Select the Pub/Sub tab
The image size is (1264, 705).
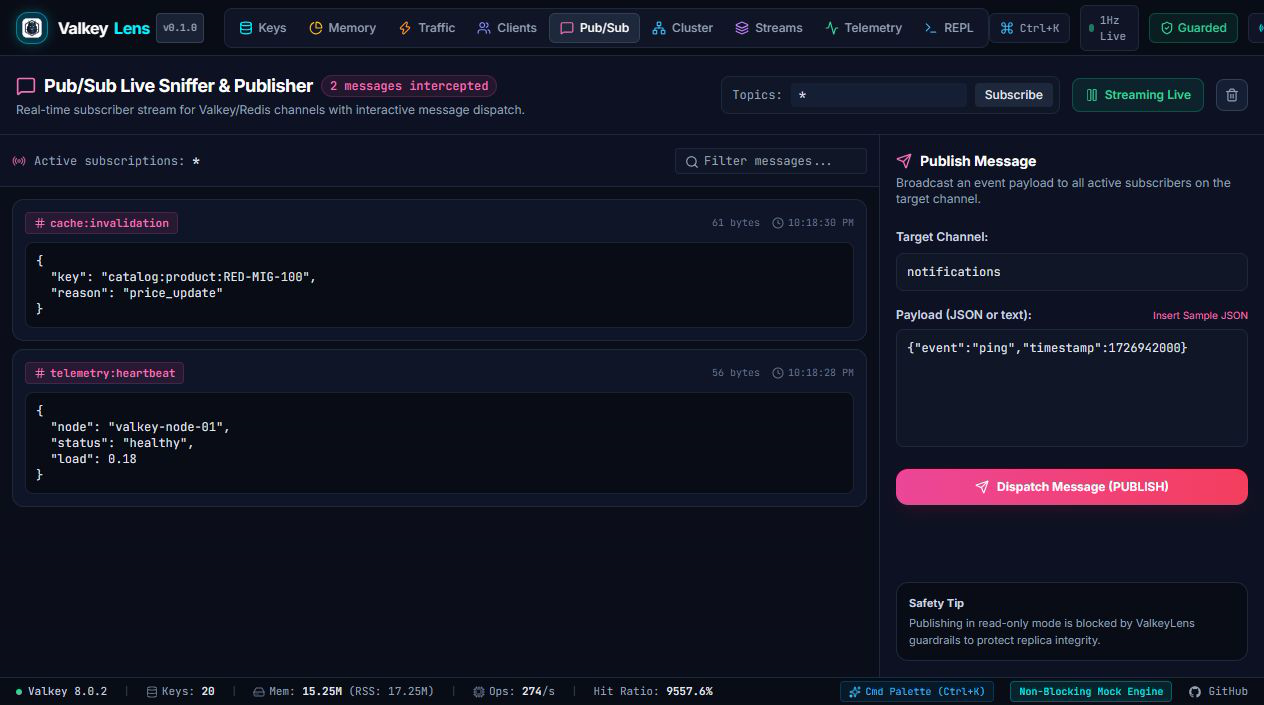(x=595, y=28)
